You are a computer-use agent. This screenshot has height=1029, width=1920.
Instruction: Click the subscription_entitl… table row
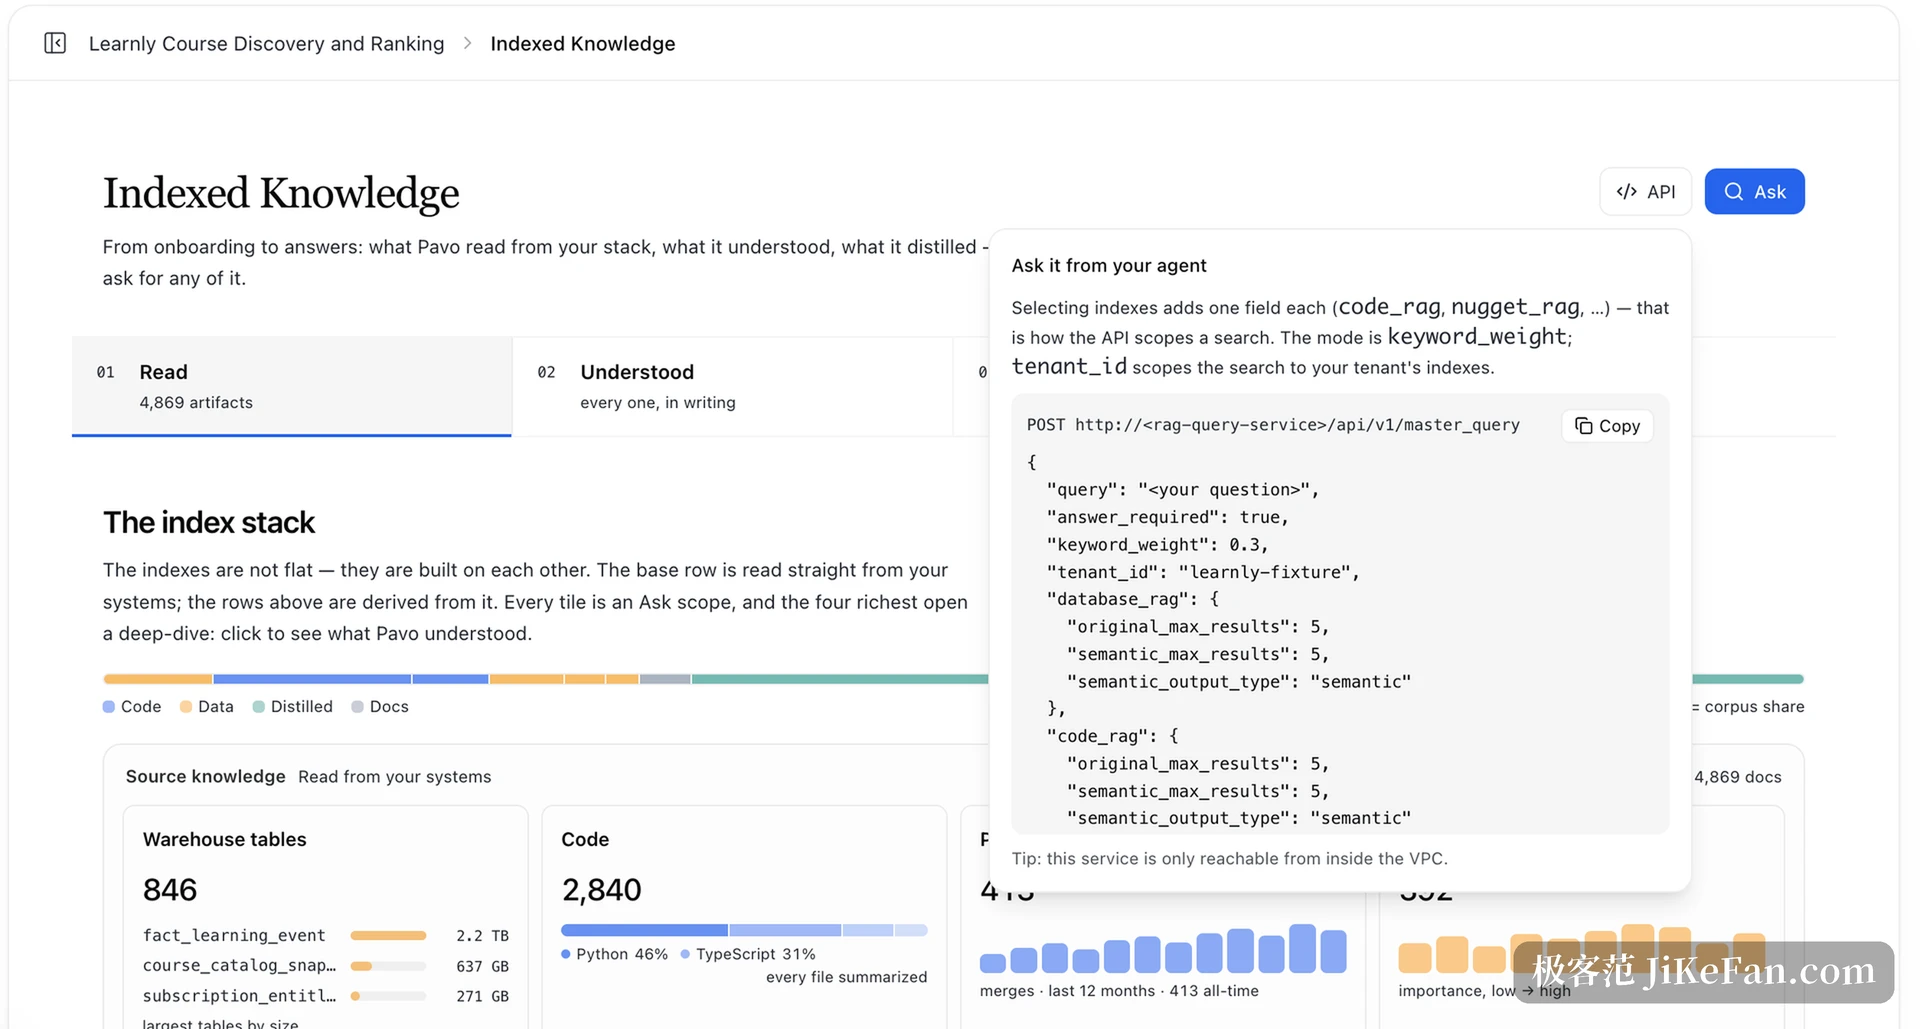point(325,996)
